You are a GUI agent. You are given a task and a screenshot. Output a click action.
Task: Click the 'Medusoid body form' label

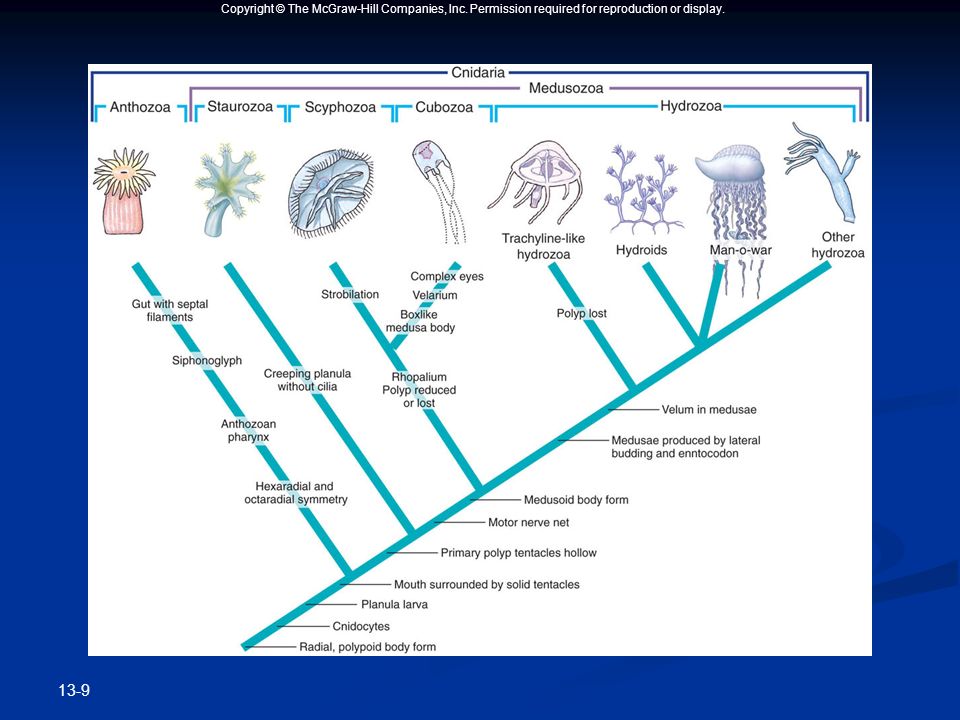576,500
